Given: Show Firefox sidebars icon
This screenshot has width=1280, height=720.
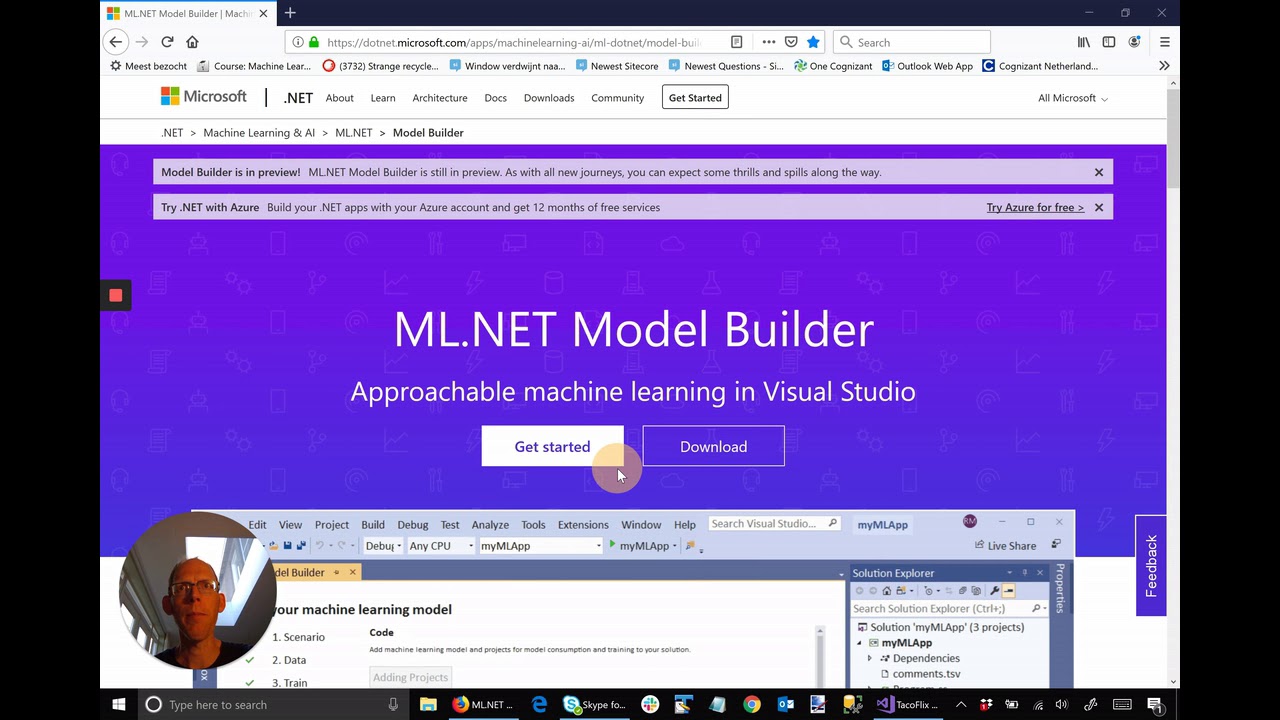Looking at the screenshot, I should click(x=1109, y=42).
